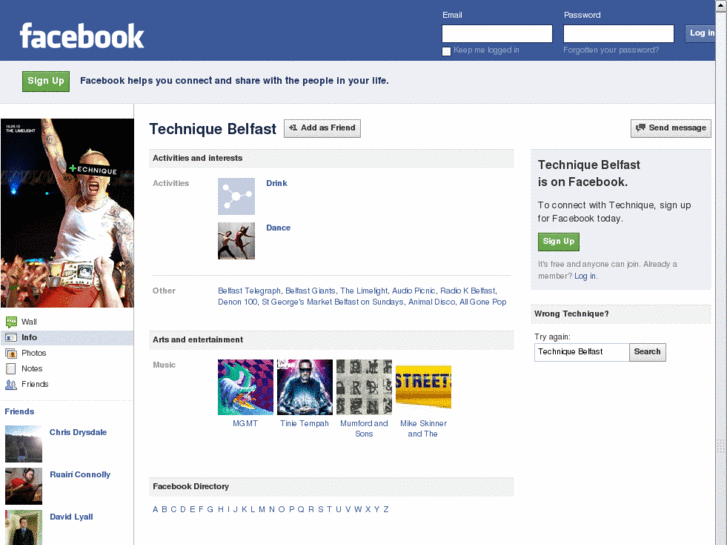The height and width of the screenshot is (545, 727).
Task: Click the Log in link for members
Action: [585, 276]
